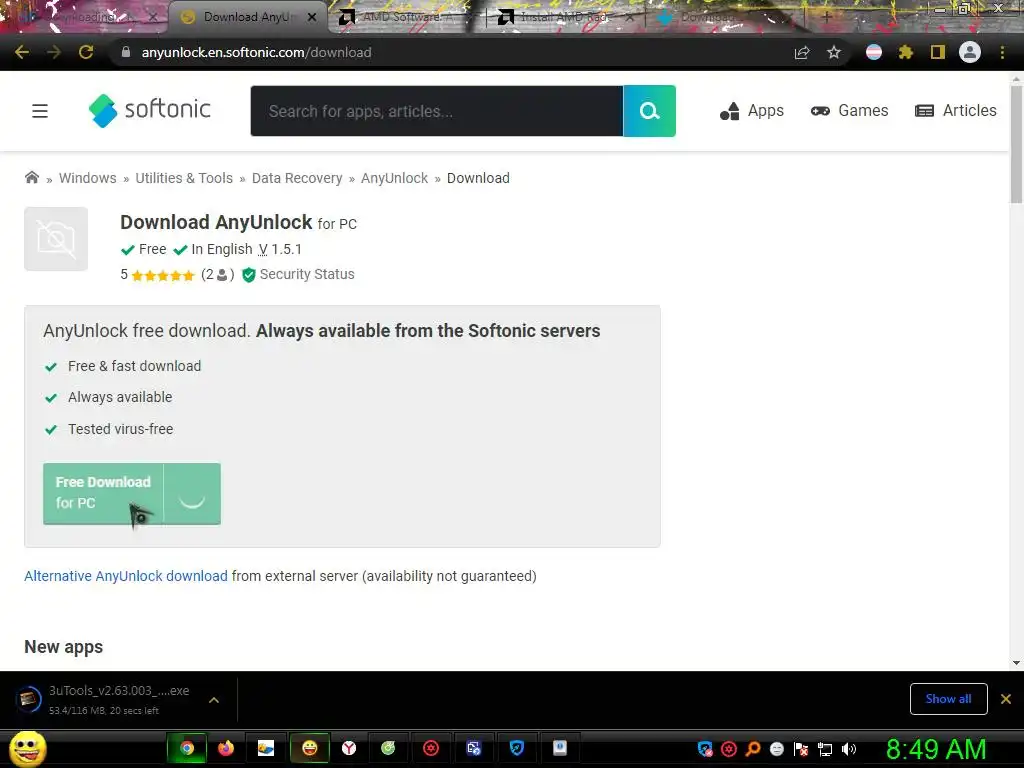Click the five-star rating

[x=163, y=276]
